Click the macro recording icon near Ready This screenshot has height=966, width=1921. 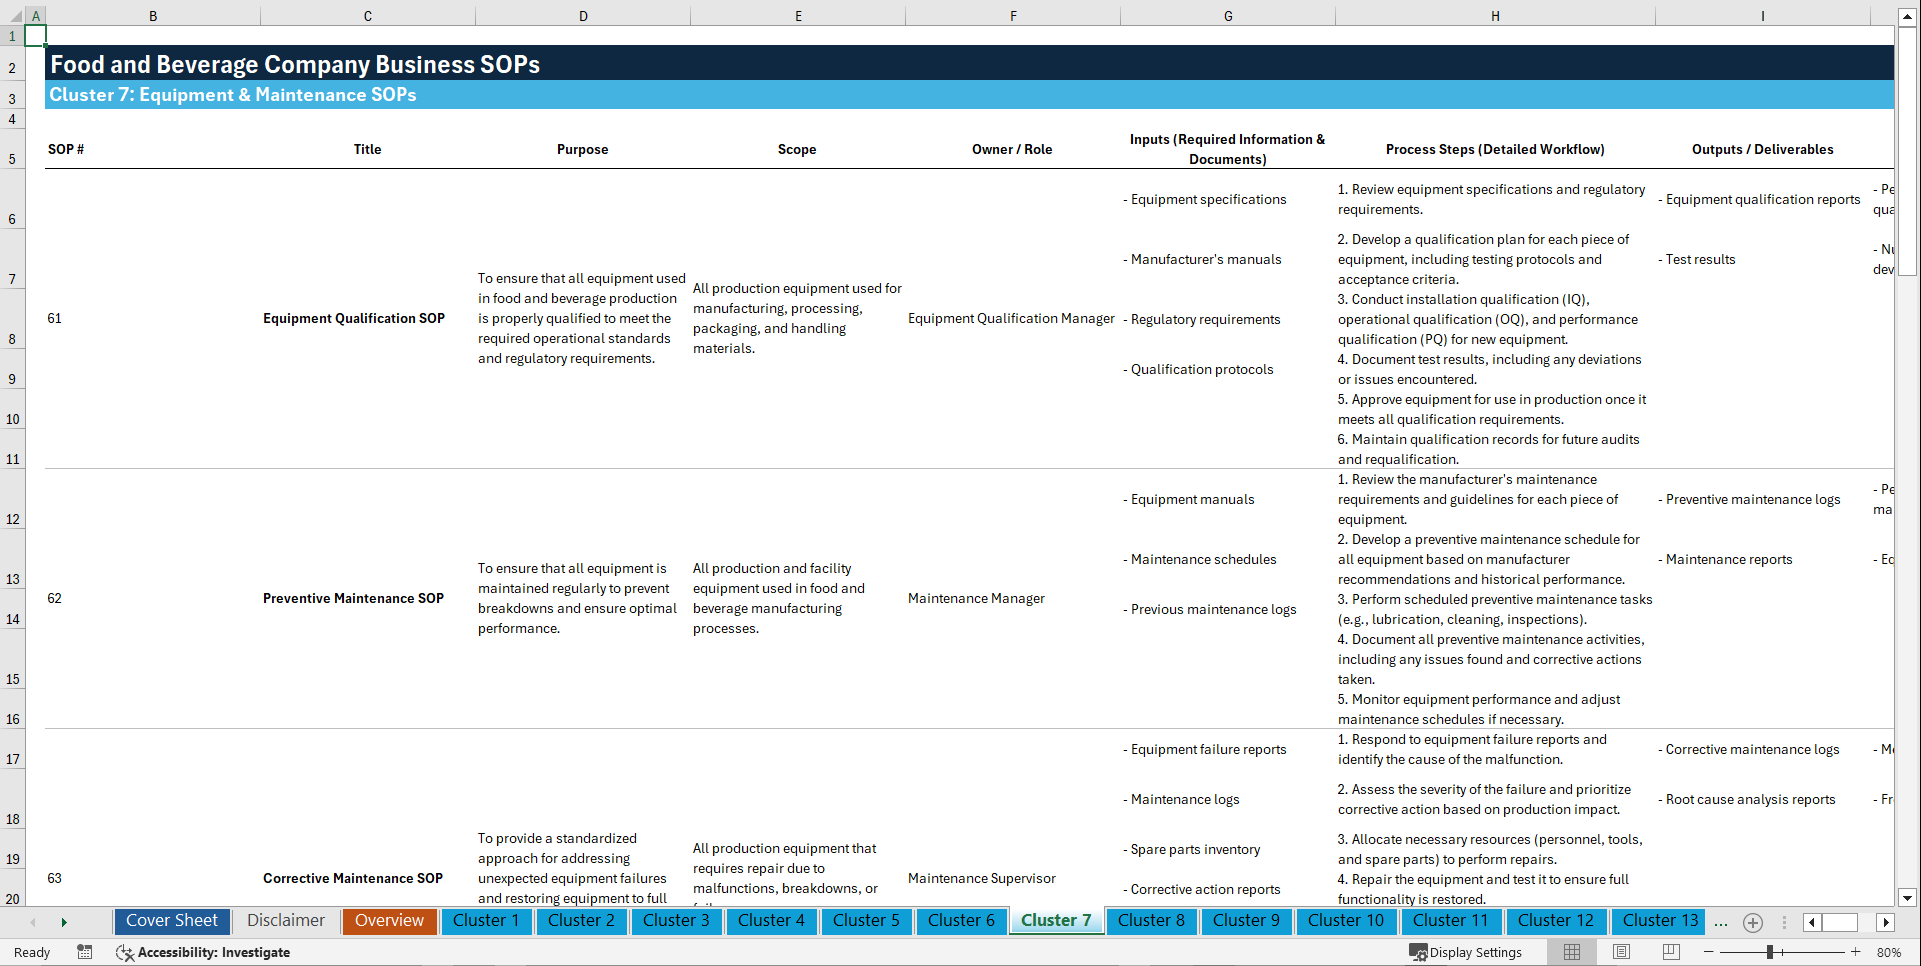coord(85,952)
